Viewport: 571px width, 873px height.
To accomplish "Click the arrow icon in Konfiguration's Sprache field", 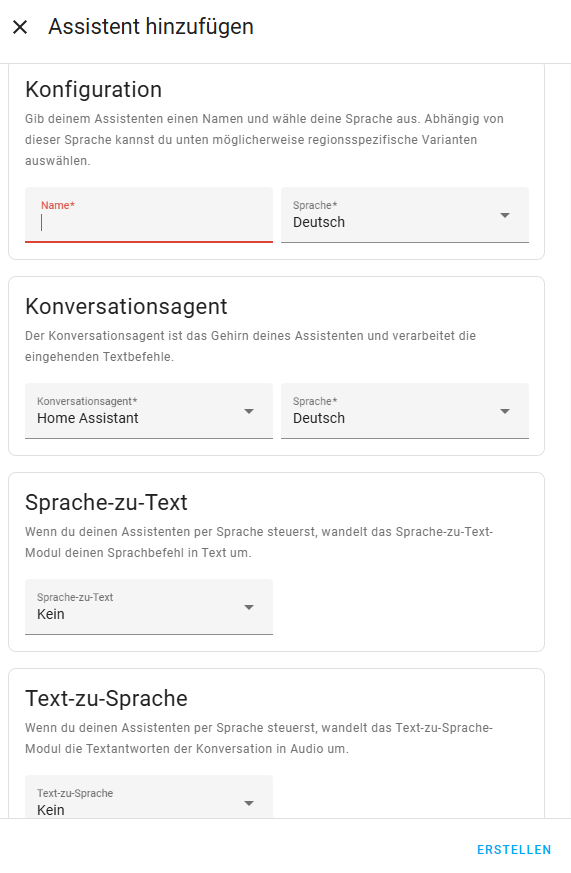I will [505, 215].
